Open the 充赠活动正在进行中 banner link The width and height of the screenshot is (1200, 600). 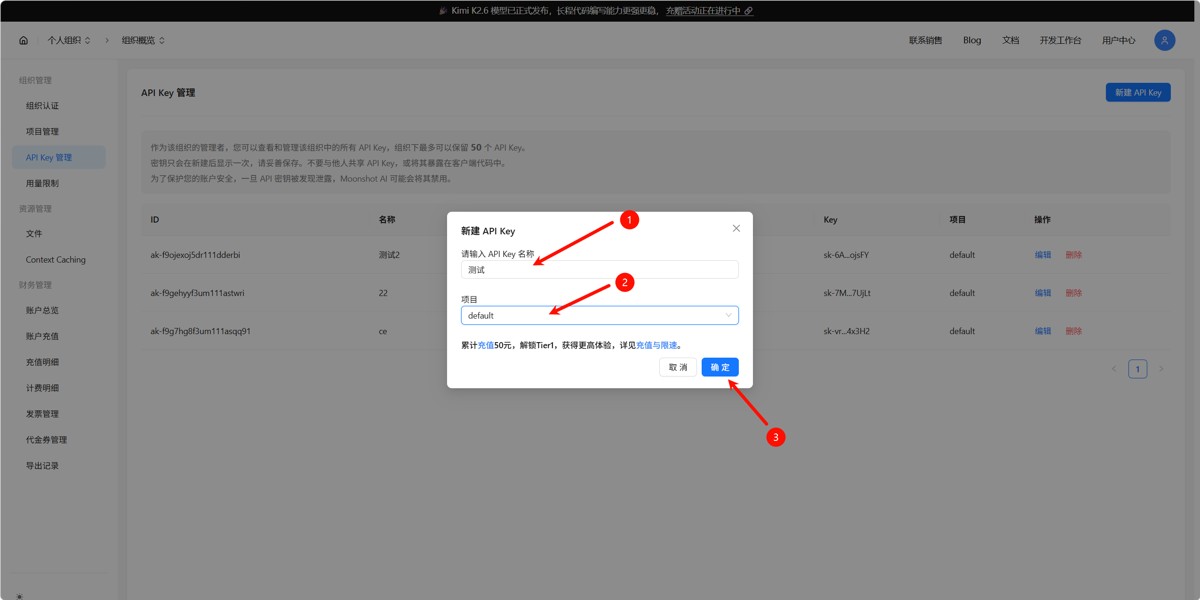(x=709, y=11)
